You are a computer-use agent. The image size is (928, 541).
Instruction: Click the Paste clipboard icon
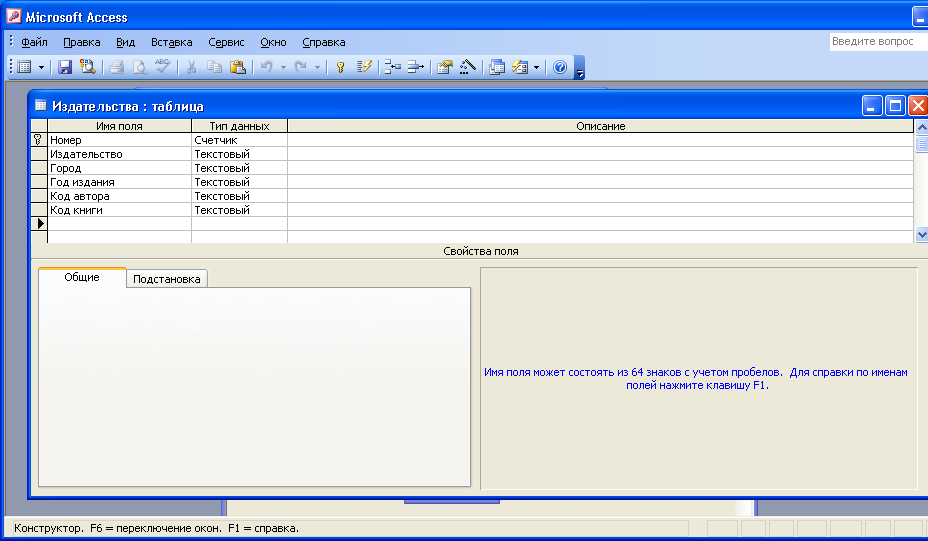(237, 67)
